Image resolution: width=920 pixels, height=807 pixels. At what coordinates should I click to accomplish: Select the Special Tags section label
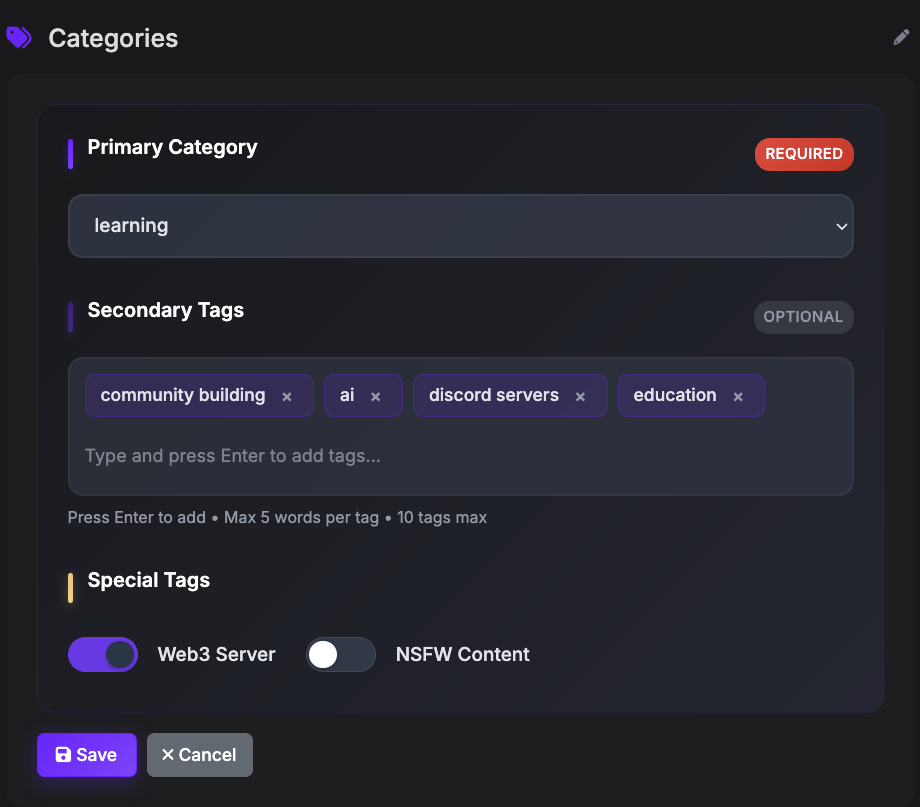148,580
